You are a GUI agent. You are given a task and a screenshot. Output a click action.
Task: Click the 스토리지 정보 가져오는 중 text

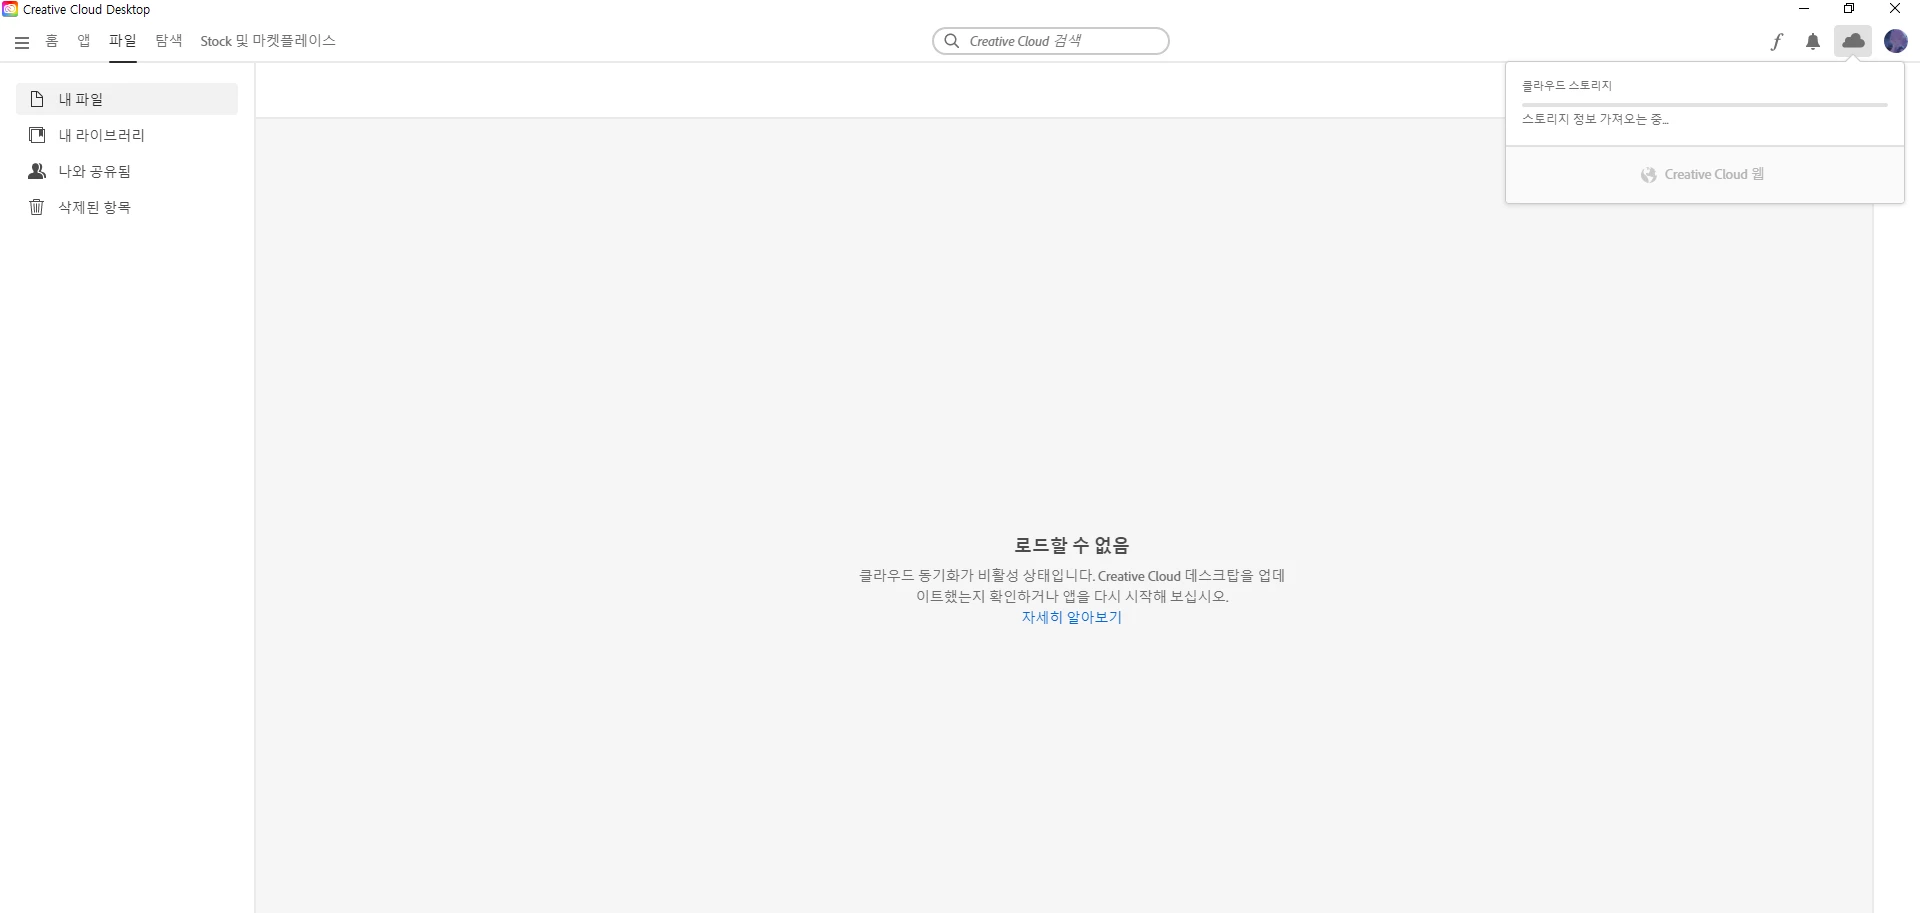[x=1595, y=119]
